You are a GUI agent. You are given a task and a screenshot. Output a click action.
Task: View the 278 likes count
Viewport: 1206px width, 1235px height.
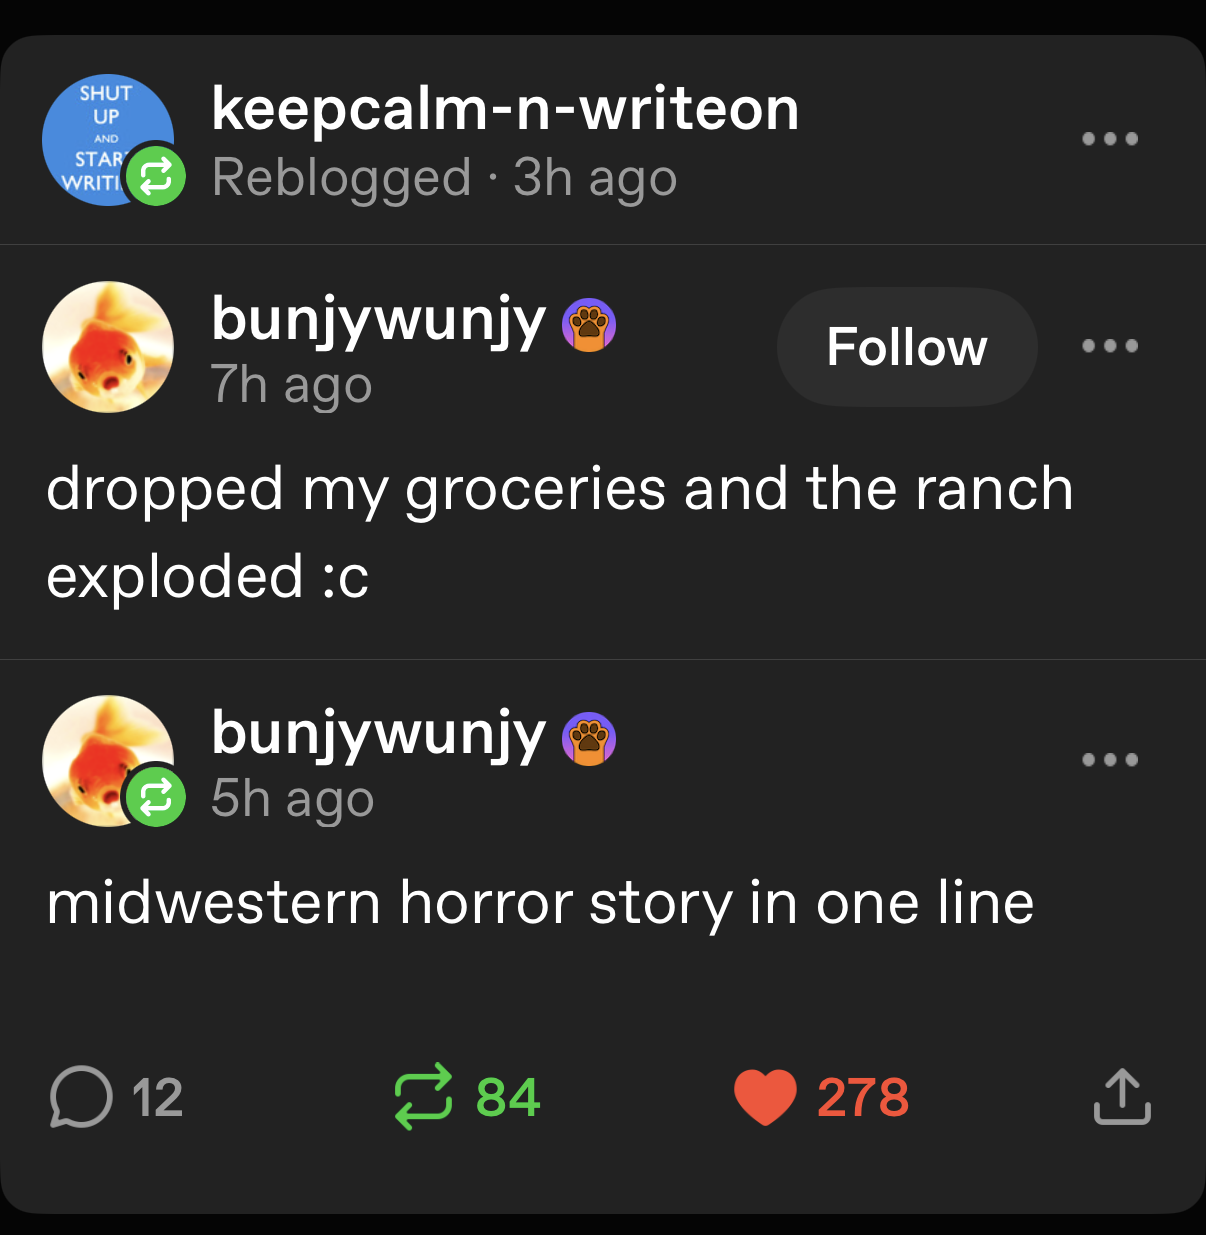(863, 1097)
